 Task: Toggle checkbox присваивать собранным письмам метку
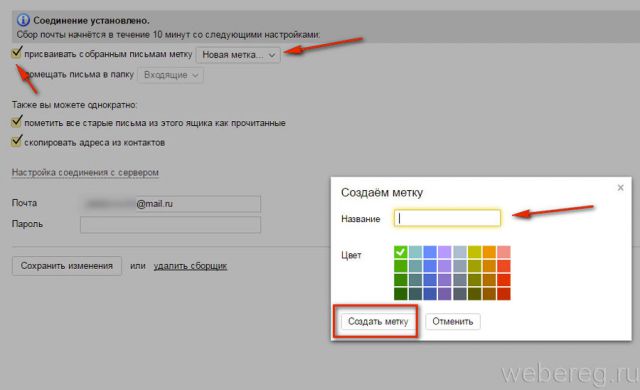click(x=16, y=53)
